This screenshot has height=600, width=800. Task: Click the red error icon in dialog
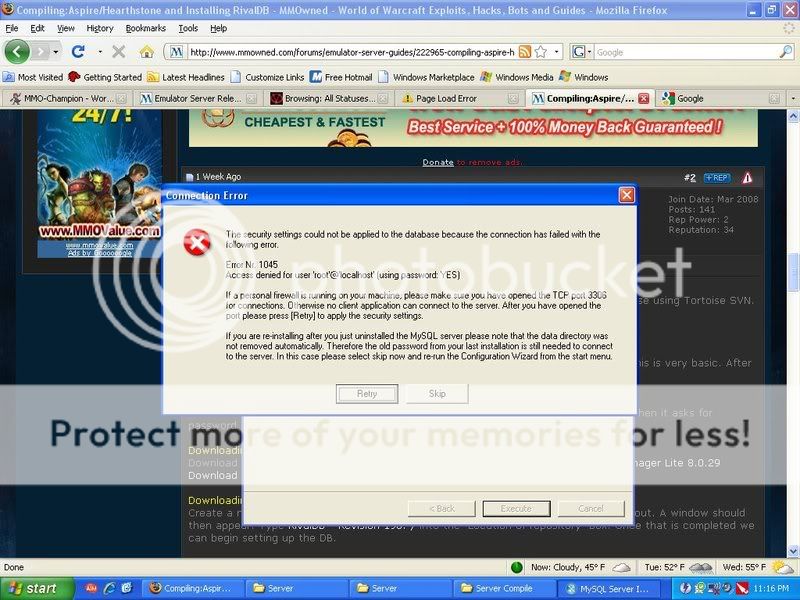pyautogui.click(x=197, y=242)
